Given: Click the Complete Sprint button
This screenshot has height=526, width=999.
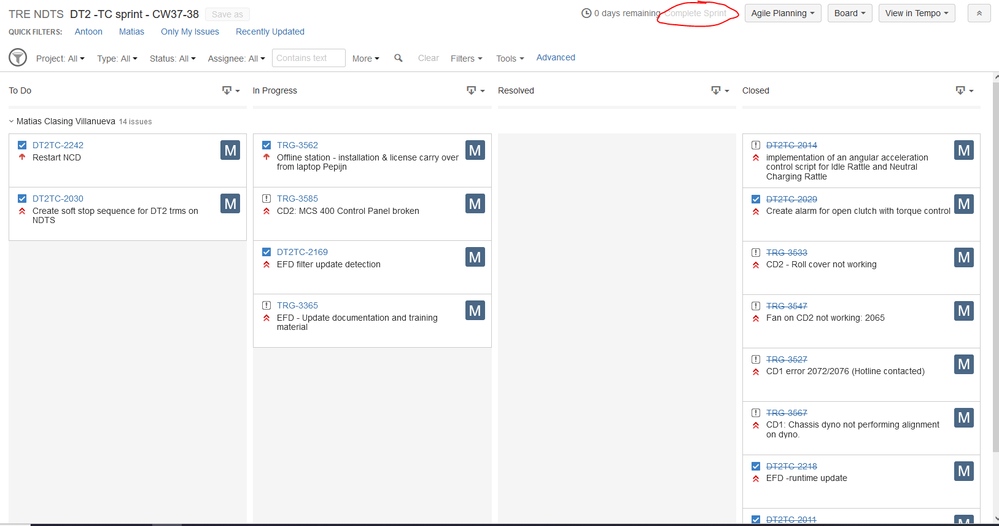Looking at the screenshot, I should pos(696,13).
